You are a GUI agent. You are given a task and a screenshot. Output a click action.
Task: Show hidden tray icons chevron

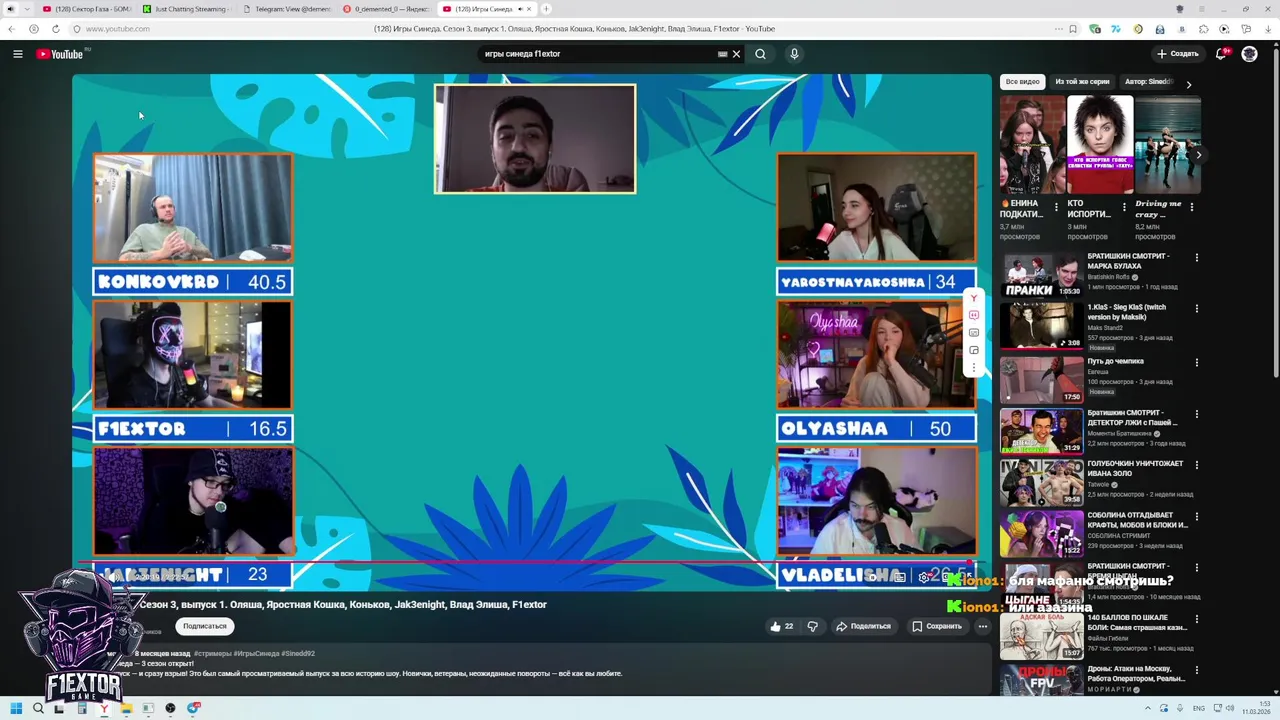pos(1147,708)
